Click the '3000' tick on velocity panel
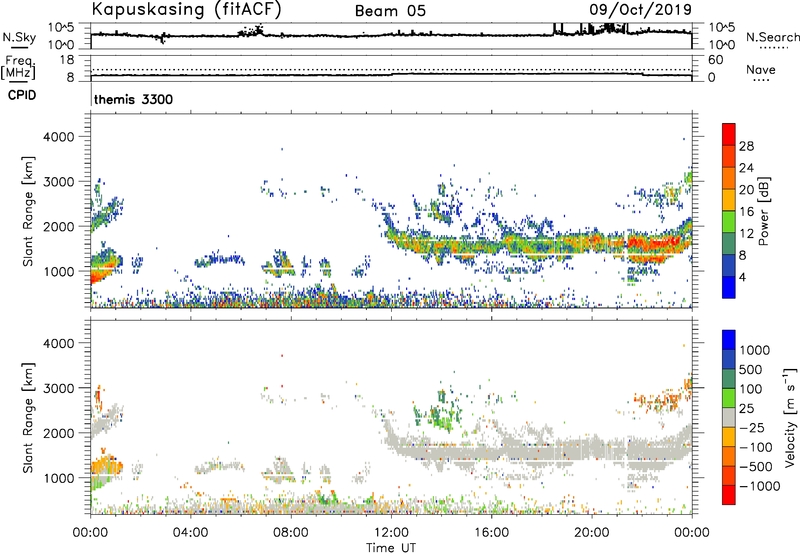This screenshot has height=554, width=800. click(59, 388)
